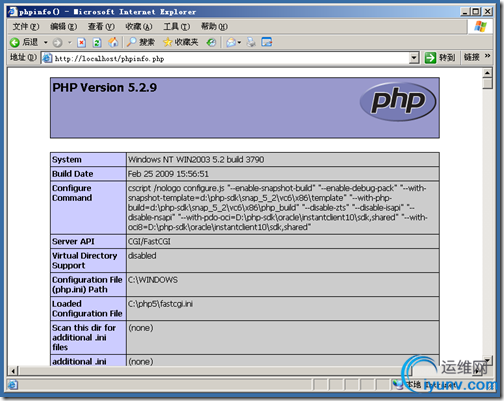
Task: Expand the Links toolbar chevron
Action: coord(487,56)
